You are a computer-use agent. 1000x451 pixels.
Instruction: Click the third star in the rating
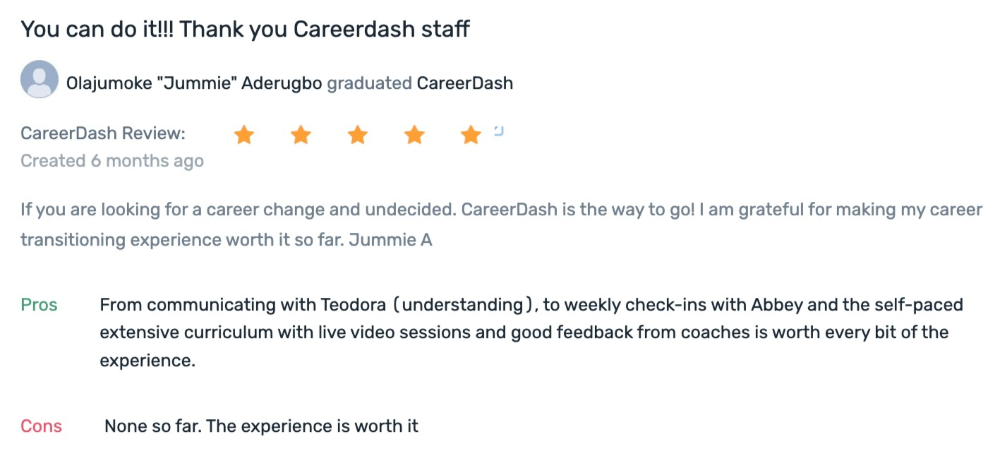(x=358, y=135)
